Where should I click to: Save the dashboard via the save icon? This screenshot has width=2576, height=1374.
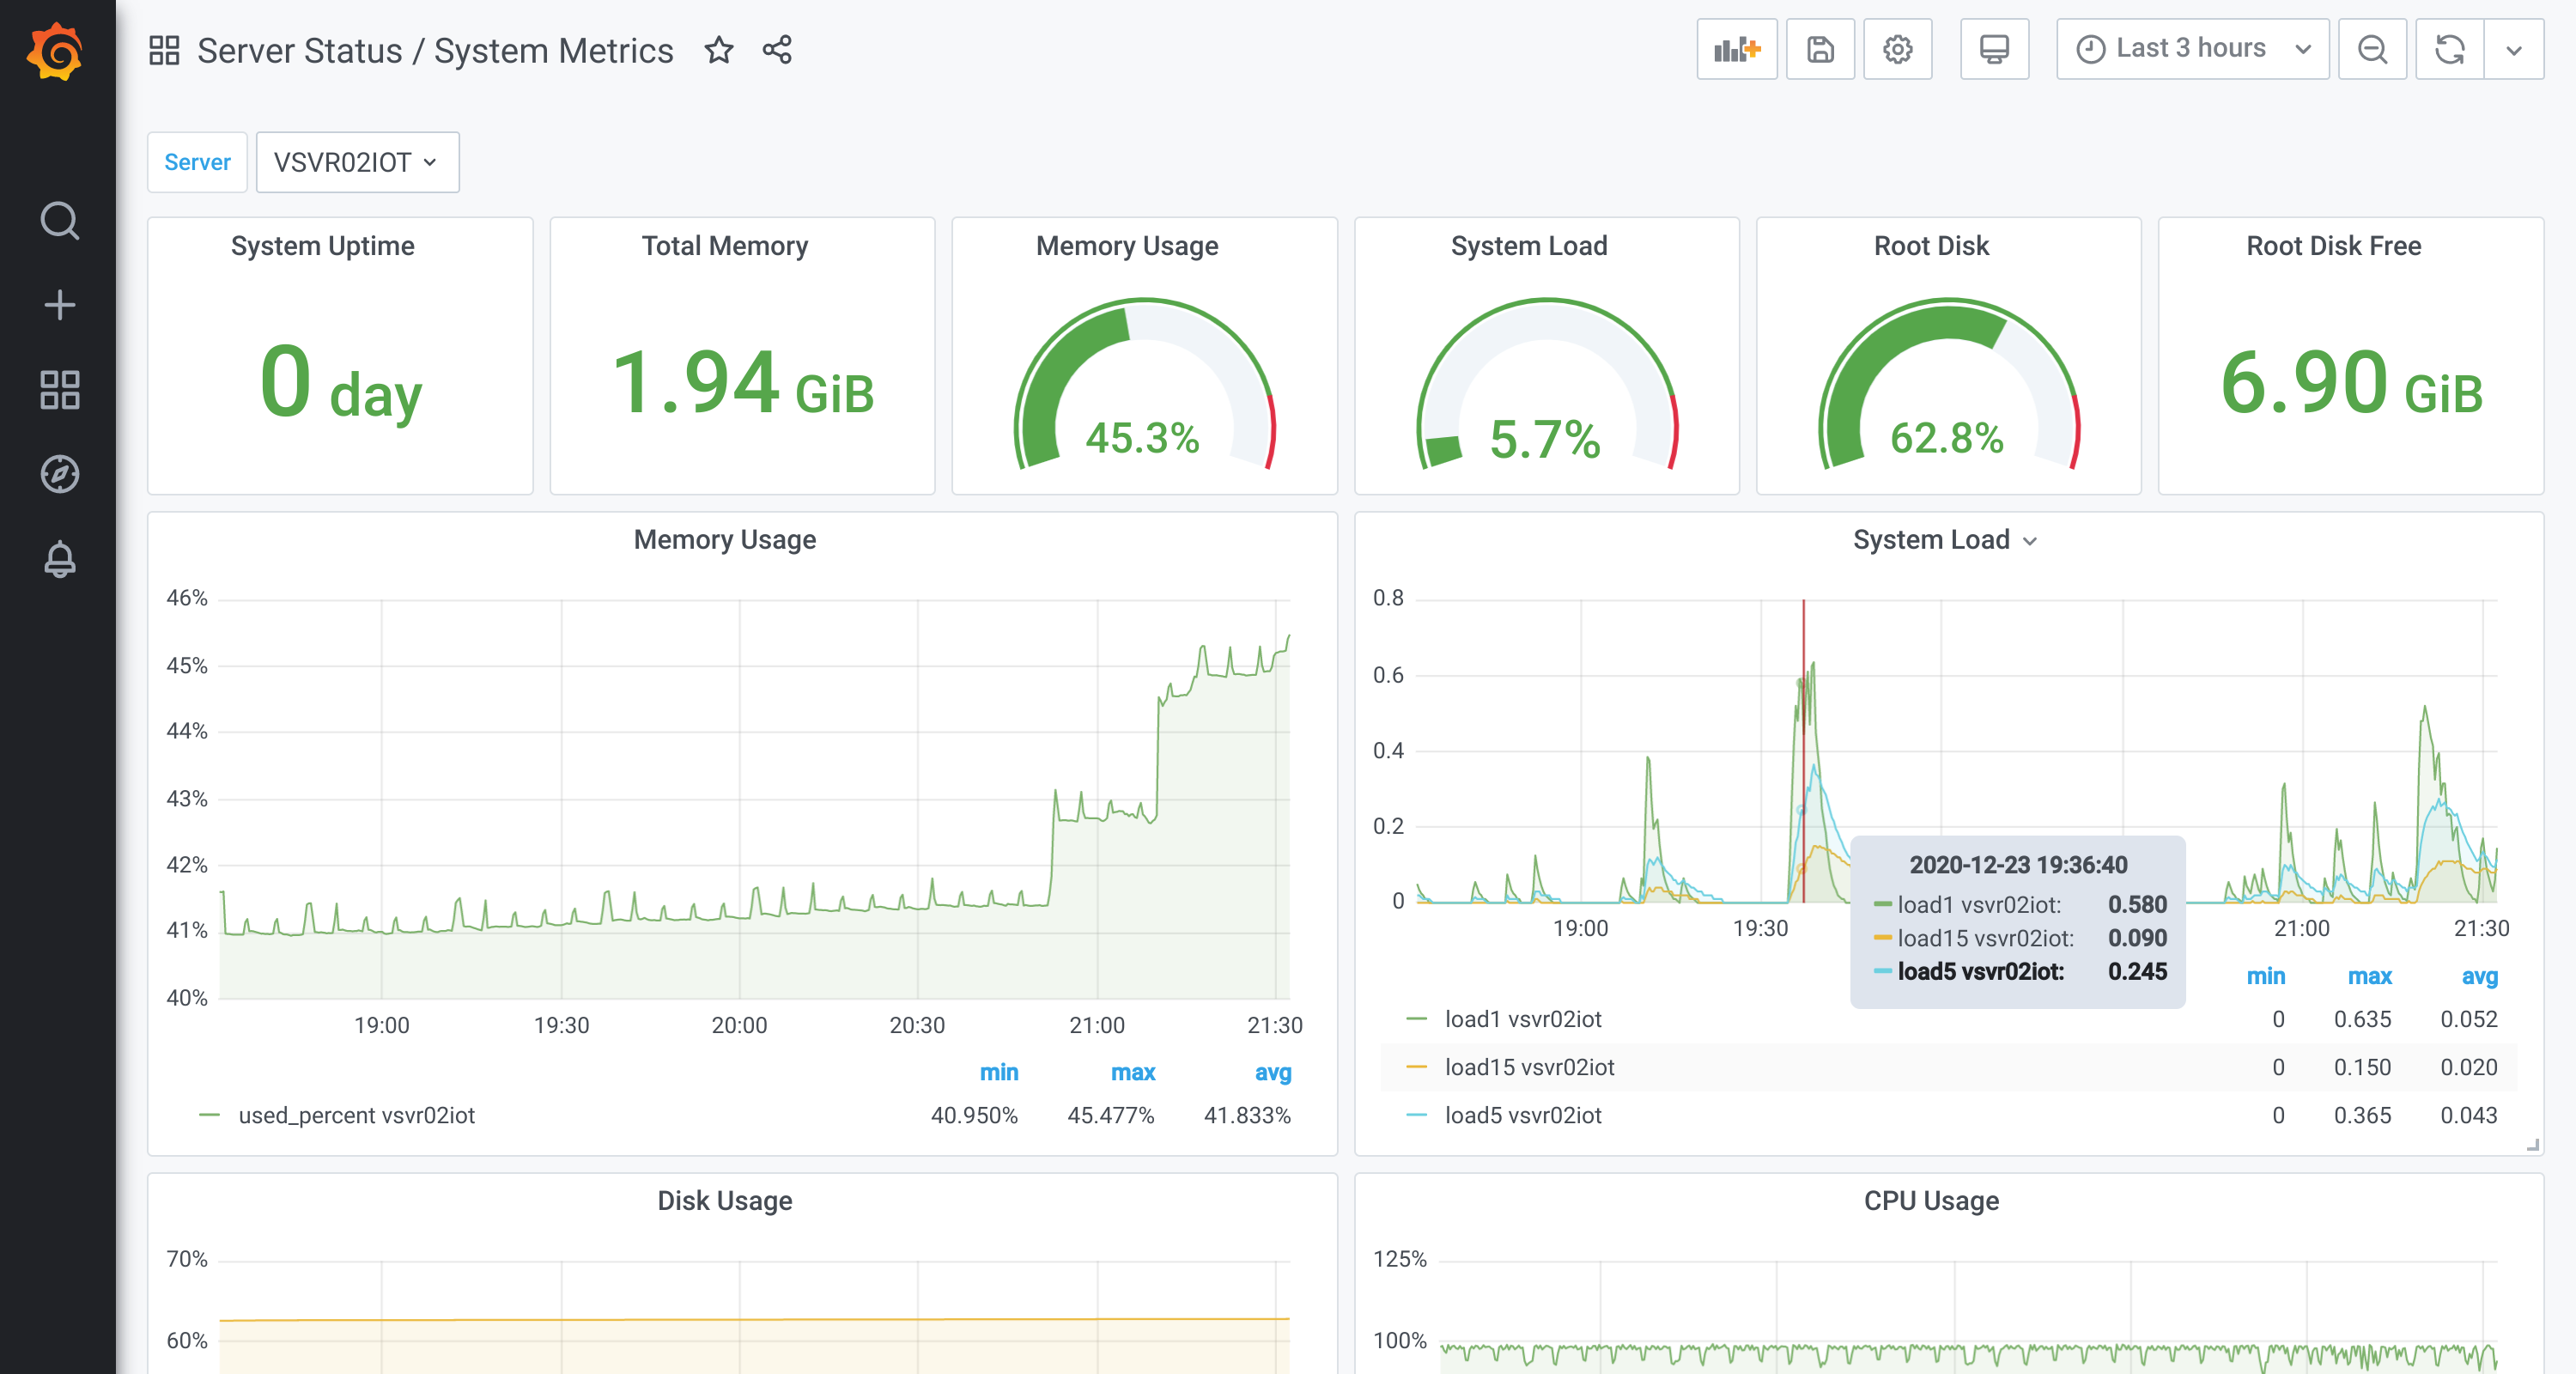coord(1820,48)
